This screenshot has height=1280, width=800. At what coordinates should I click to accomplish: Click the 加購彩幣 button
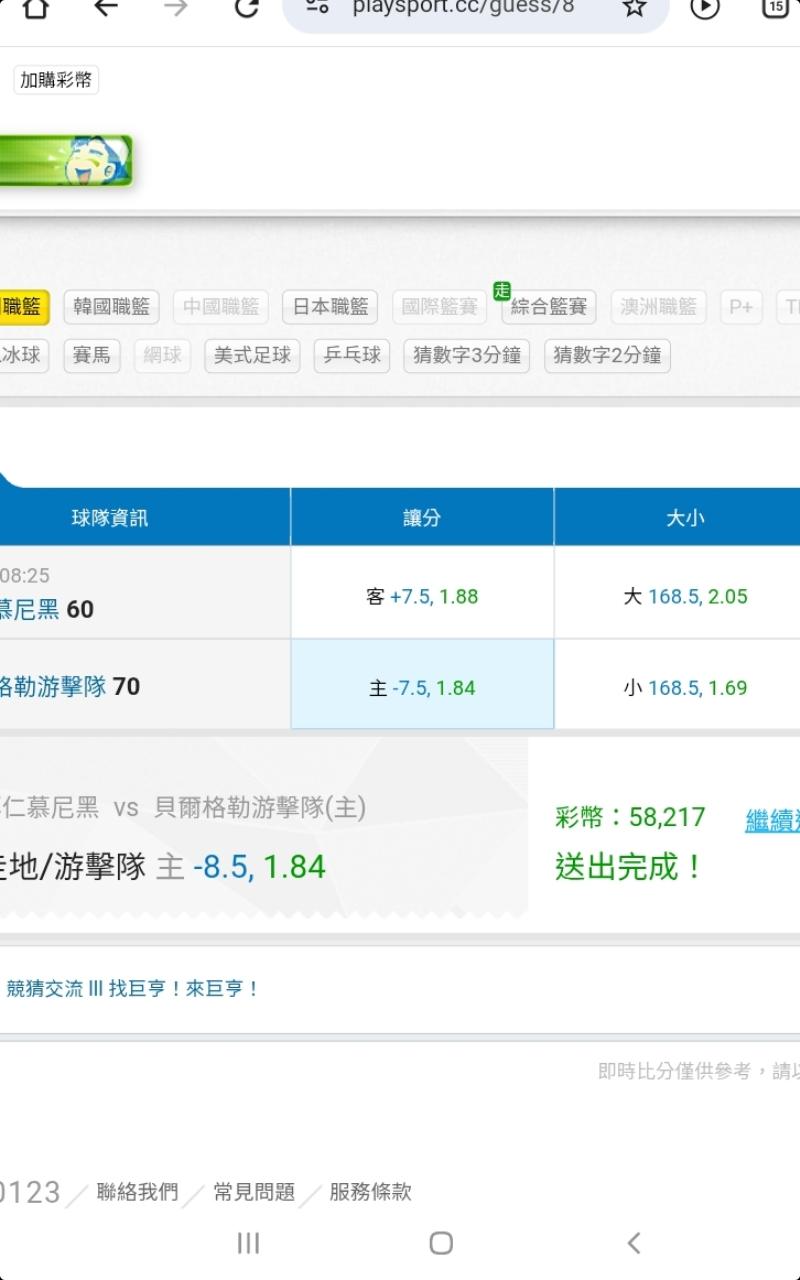[x=56, y=80]
